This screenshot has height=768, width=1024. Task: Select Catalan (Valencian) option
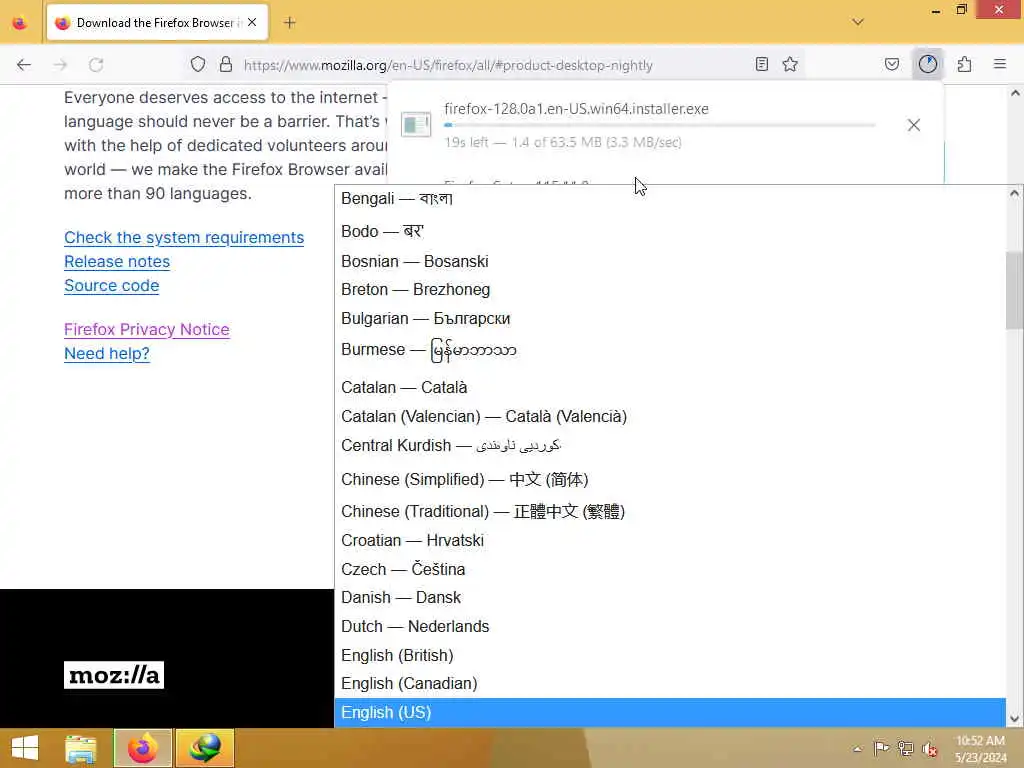(670, 417)
